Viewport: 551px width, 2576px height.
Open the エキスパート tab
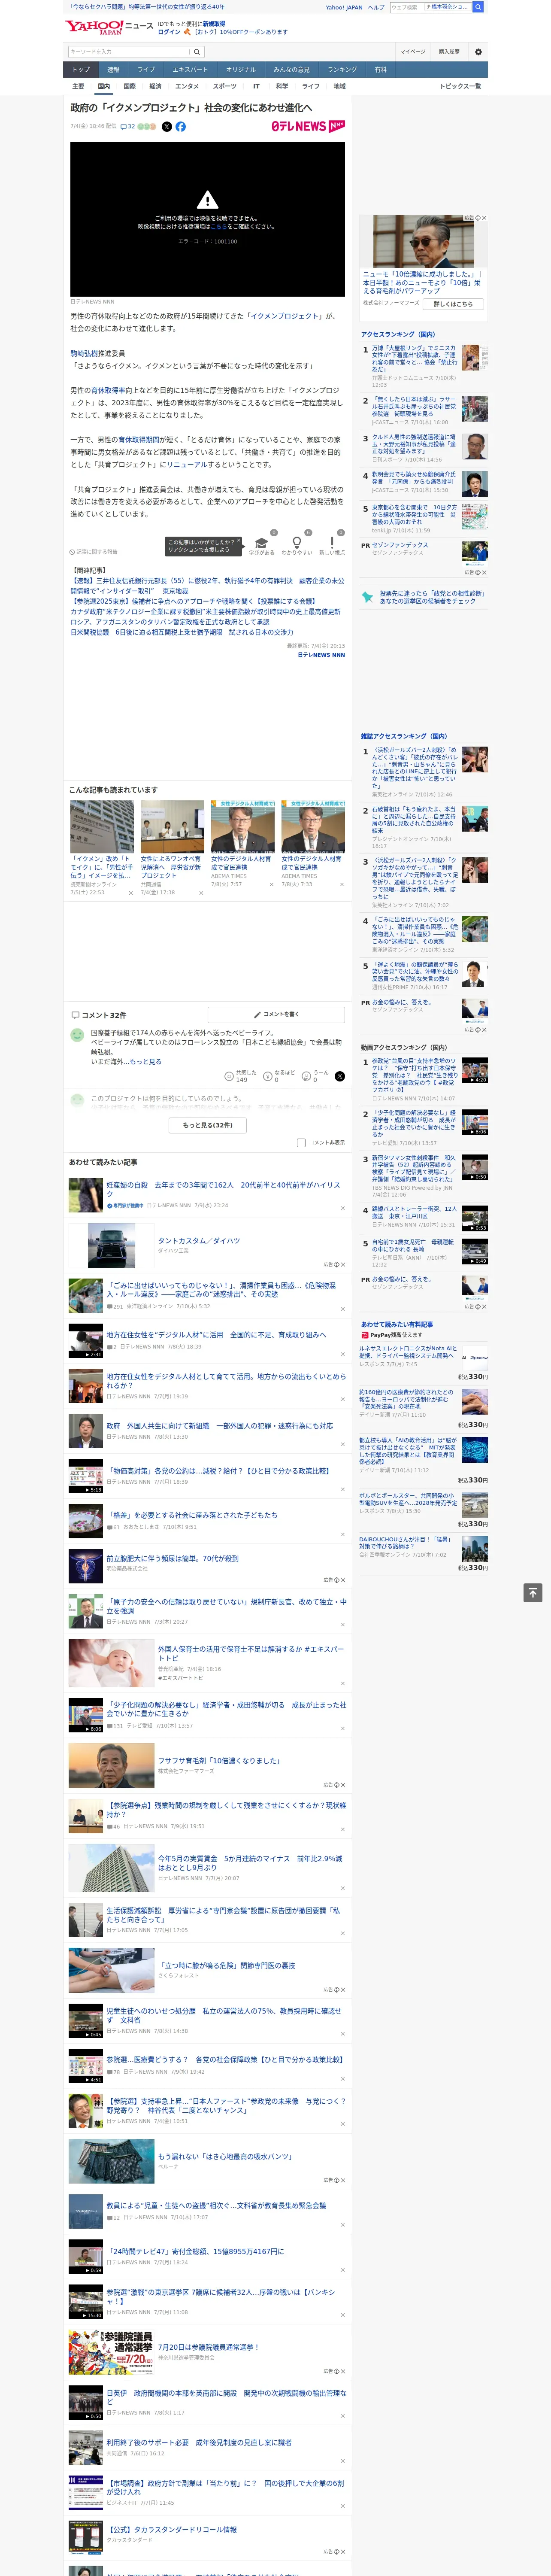point(190,70)
